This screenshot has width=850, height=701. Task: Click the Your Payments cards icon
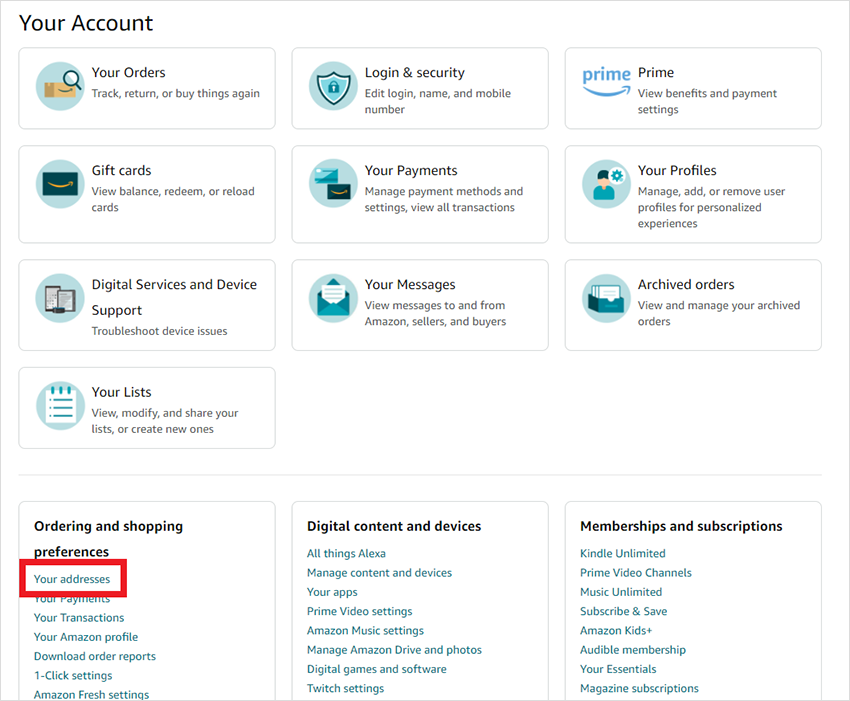(333, 184)
